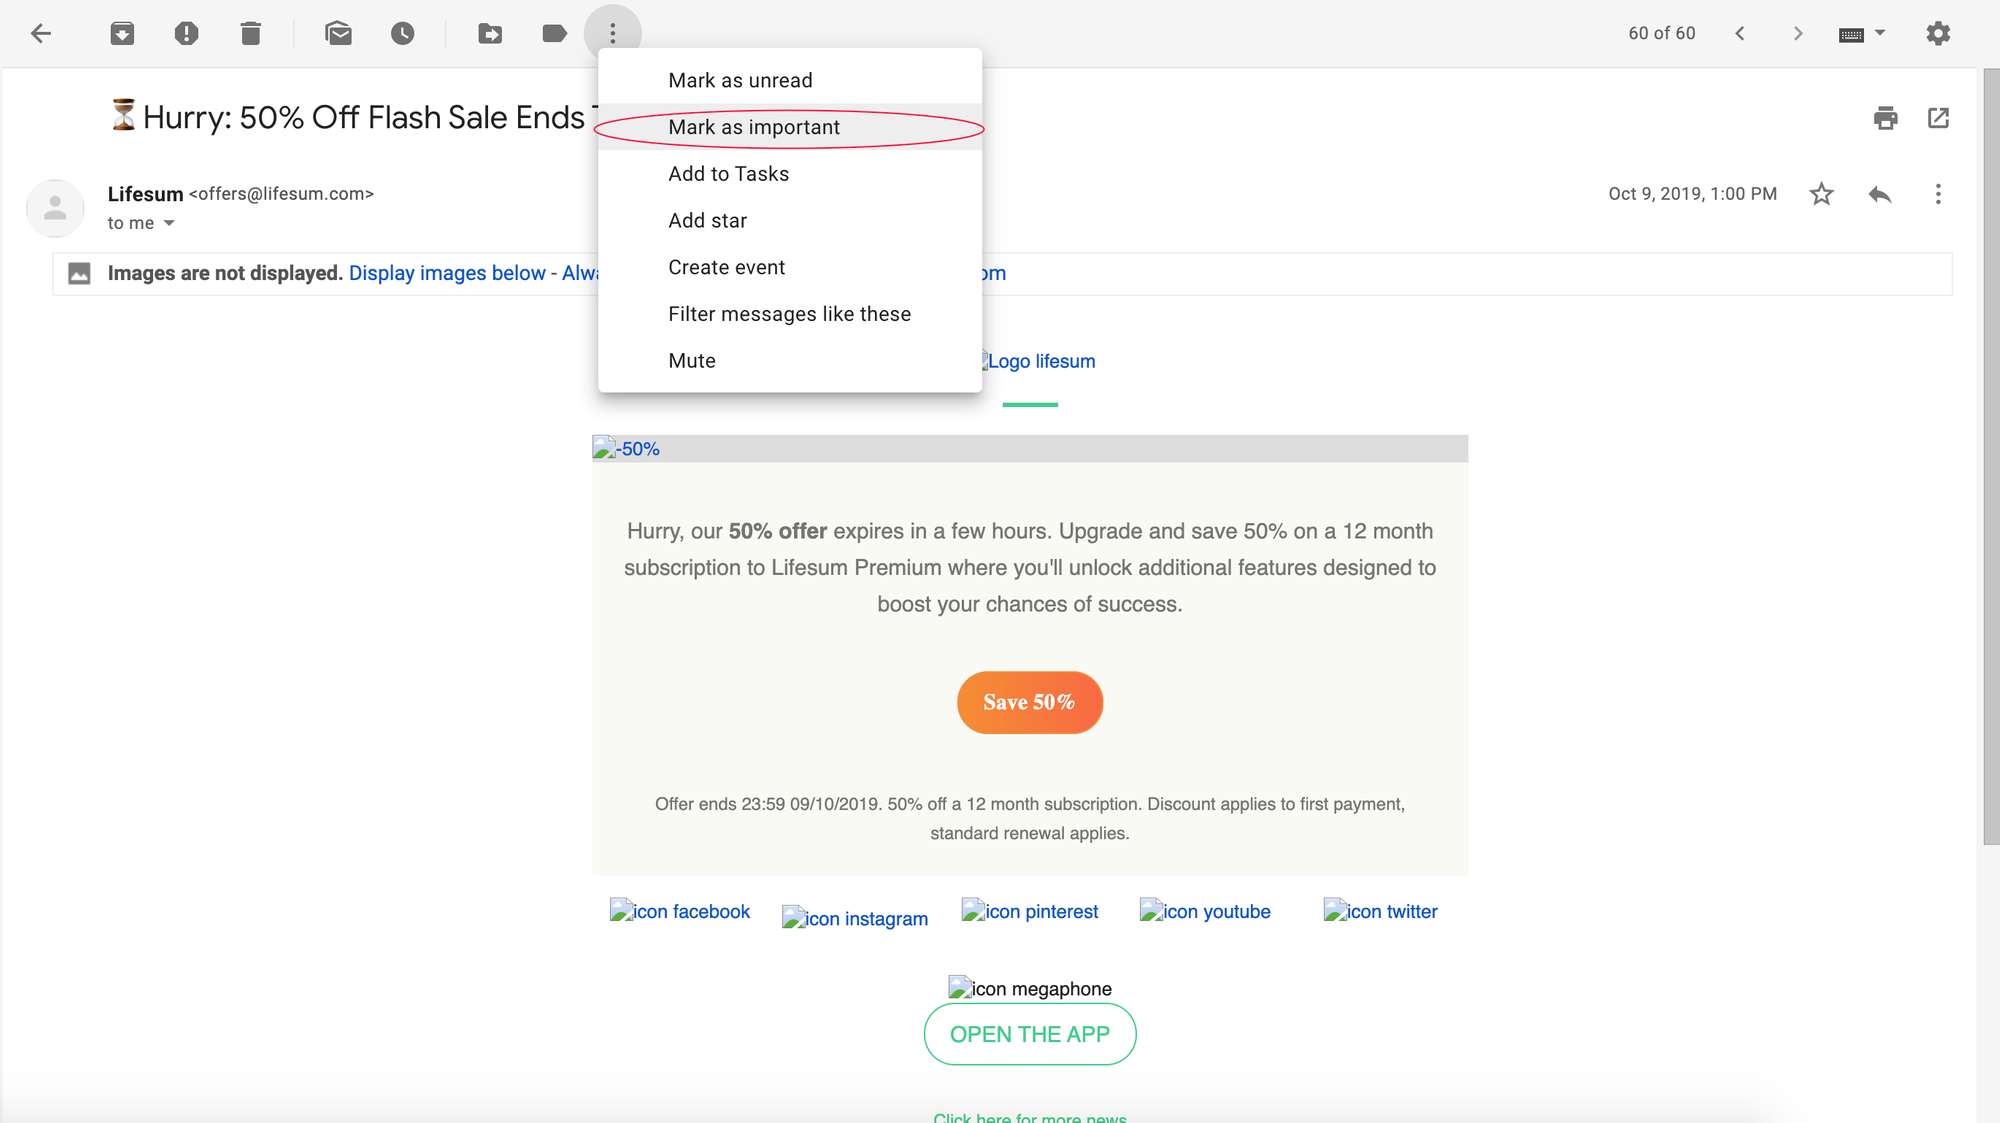Star this Lifesum message

[x=1822, y=194]
